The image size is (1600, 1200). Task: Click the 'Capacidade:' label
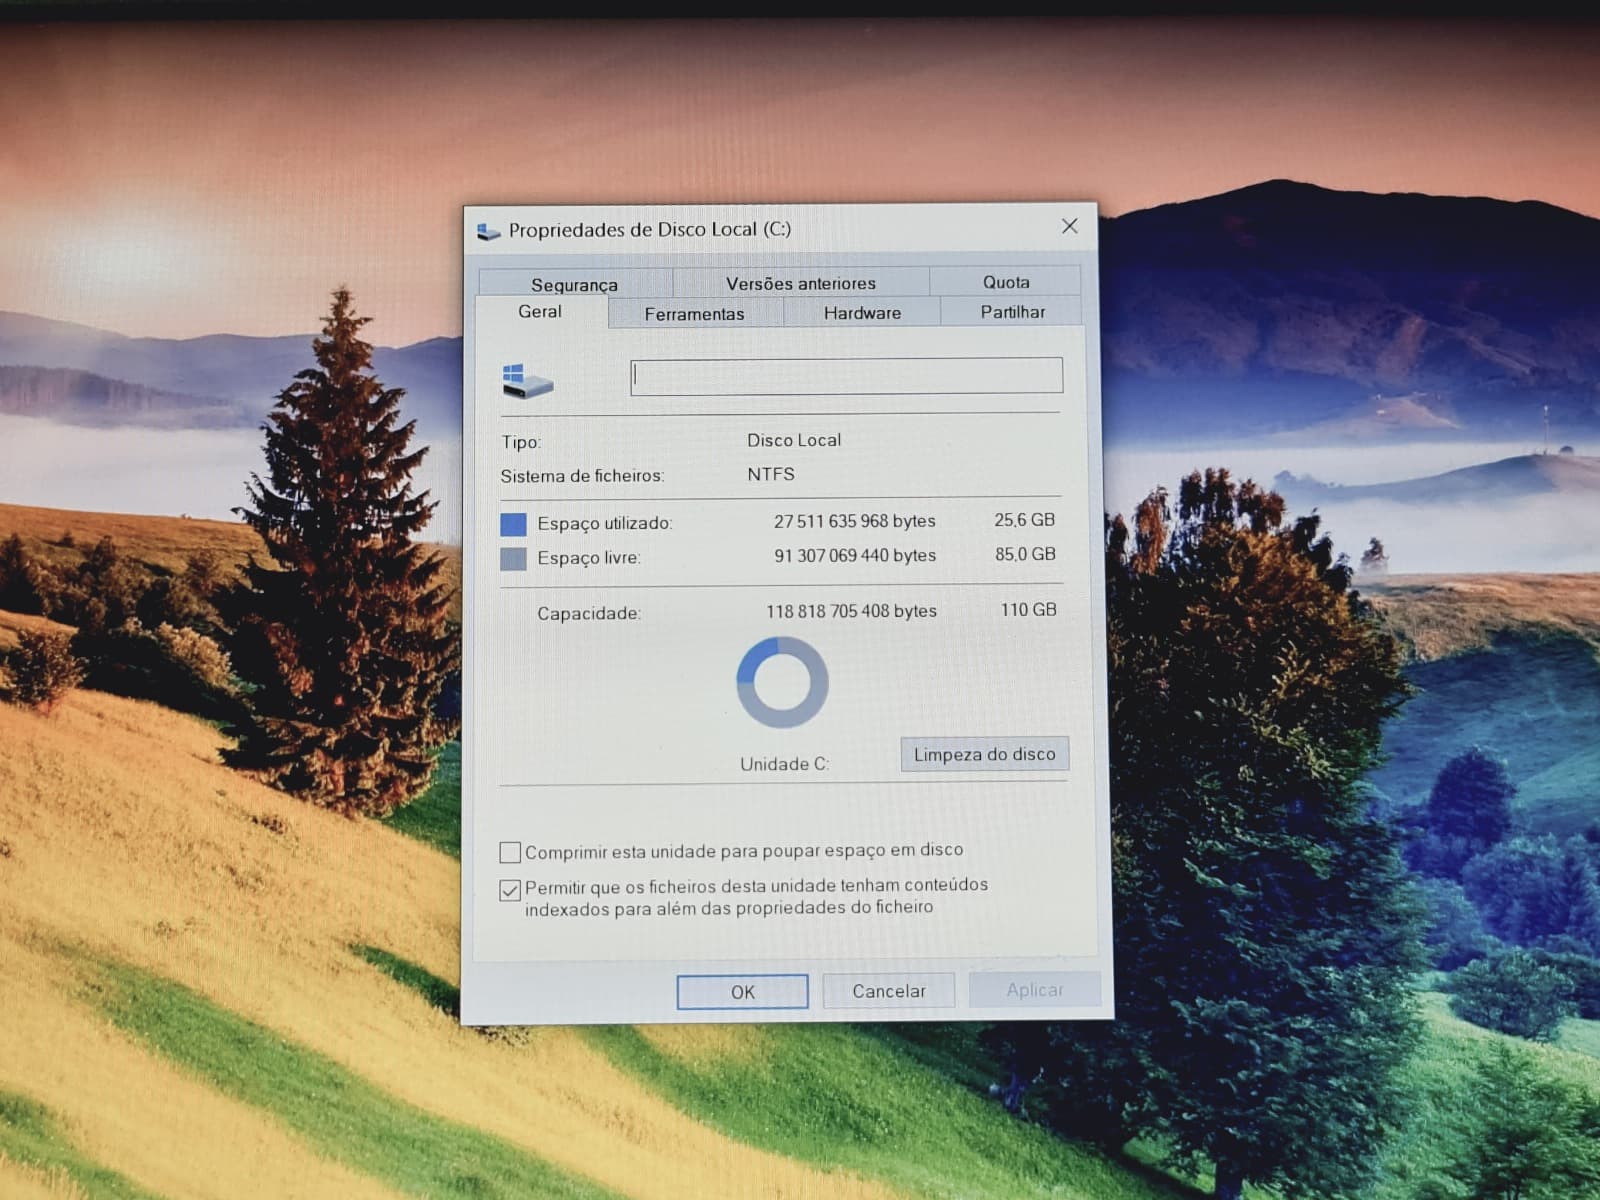[x=589, y=613]
